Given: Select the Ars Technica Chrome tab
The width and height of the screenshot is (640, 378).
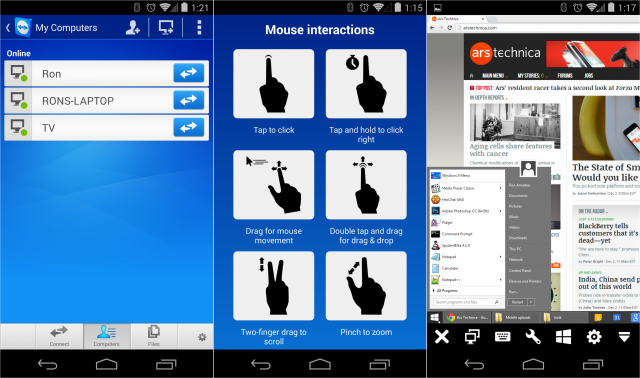Looking at the screenshot, I should click(x=458, y=19).
